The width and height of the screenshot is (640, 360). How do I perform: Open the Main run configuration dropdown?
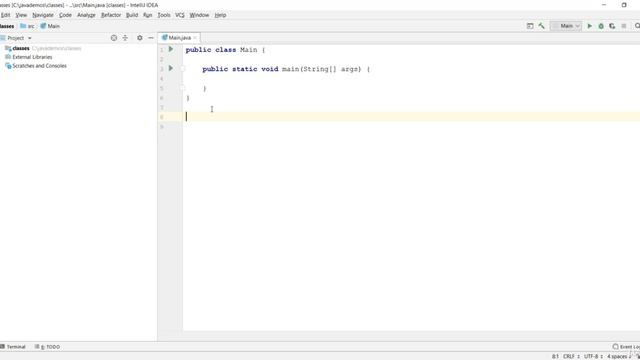click(x=566, y=26)
